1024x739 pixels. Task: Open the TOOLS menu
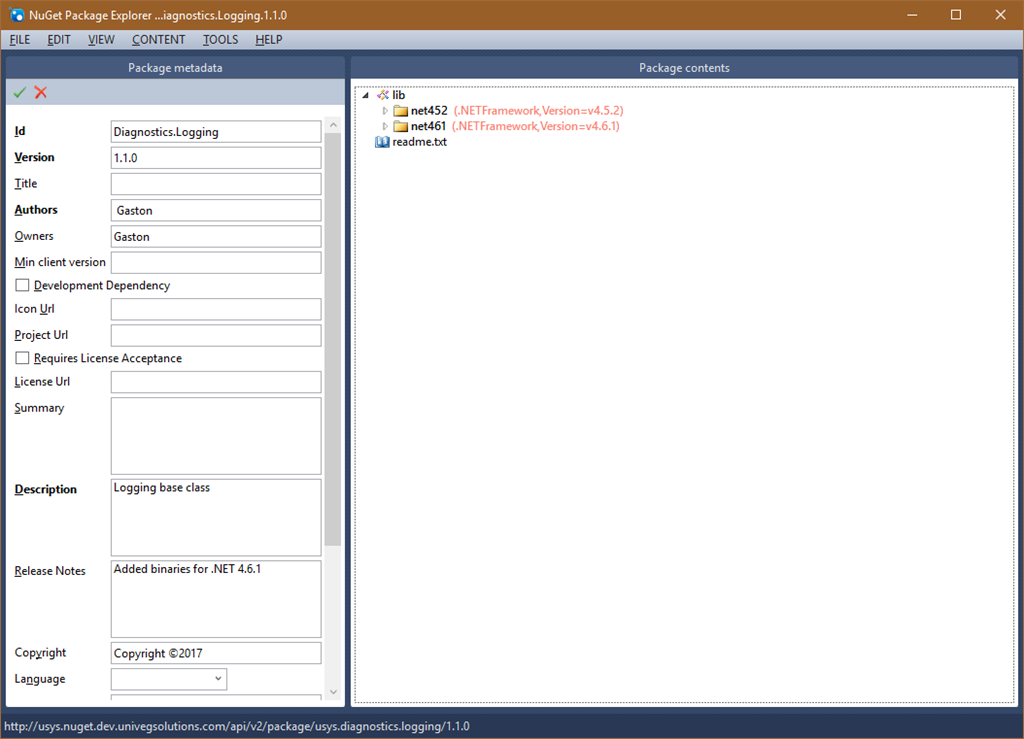click(220, 40)
